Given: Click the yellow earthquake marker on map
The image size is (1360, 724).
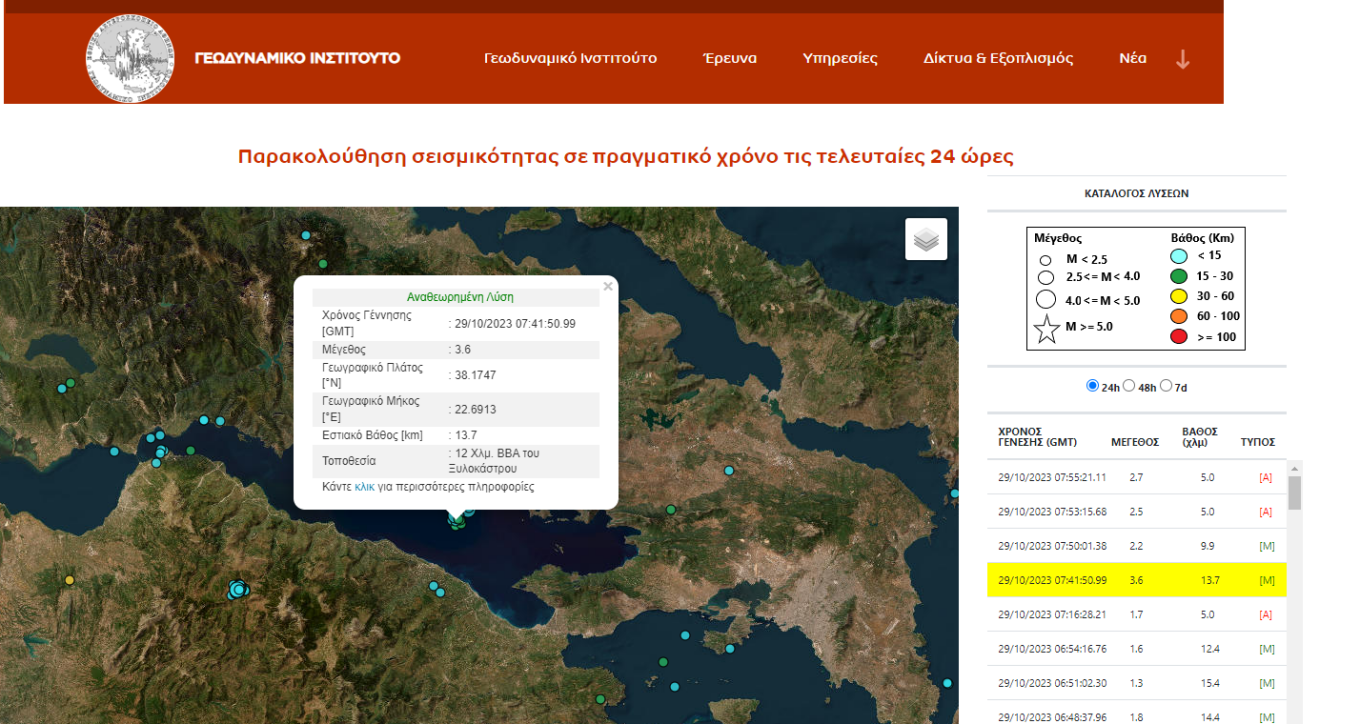Looking at the screenshot, I should (69, 580).
